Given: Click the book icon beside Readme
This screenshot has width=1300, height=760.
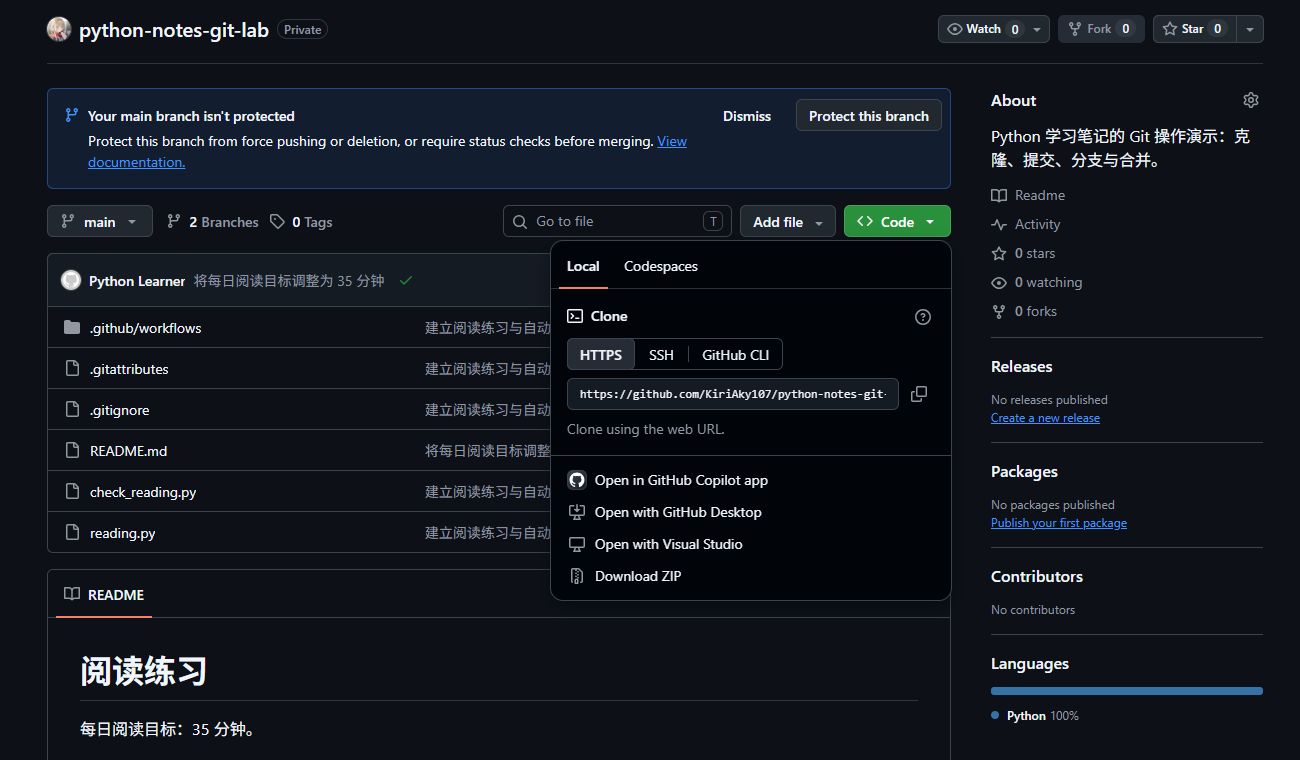Looking at the screenshot, I should (x=999, y=195).
